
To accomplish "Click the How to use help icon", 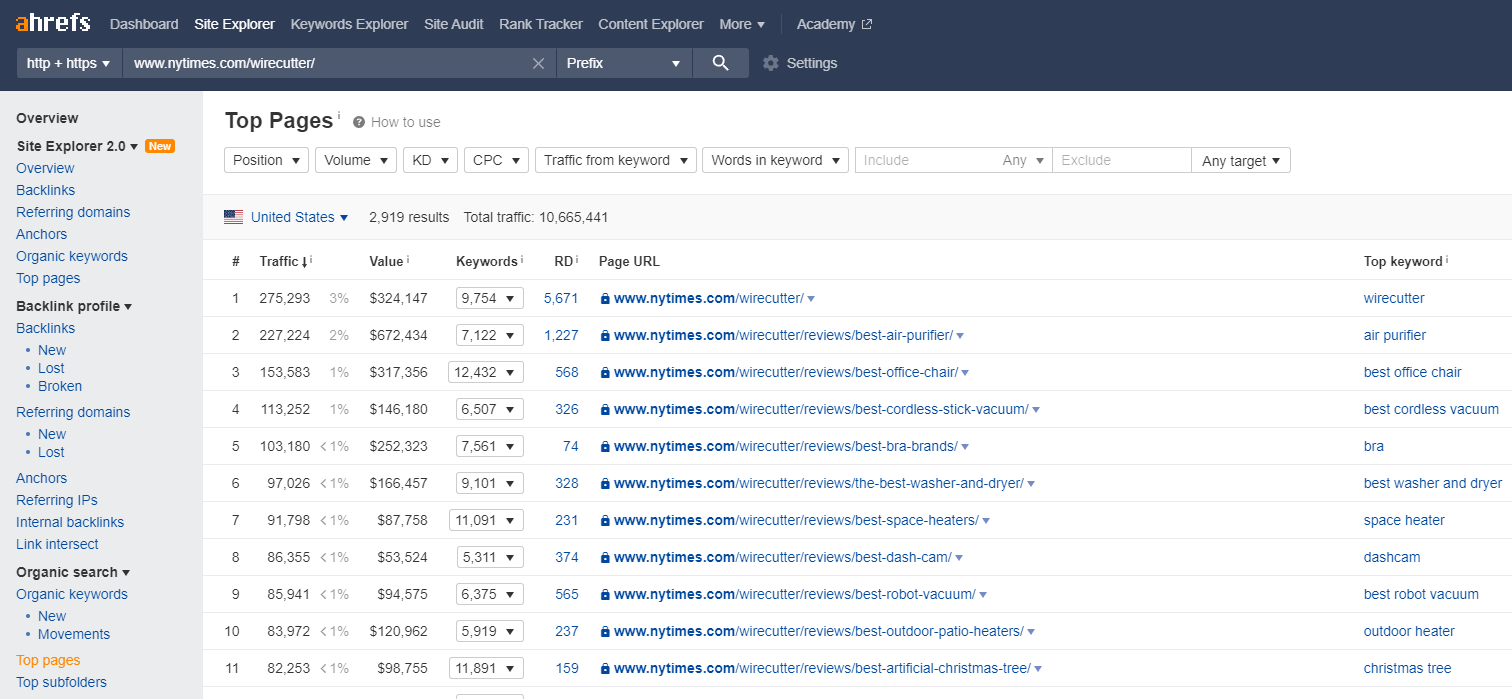I will point(359,122).
